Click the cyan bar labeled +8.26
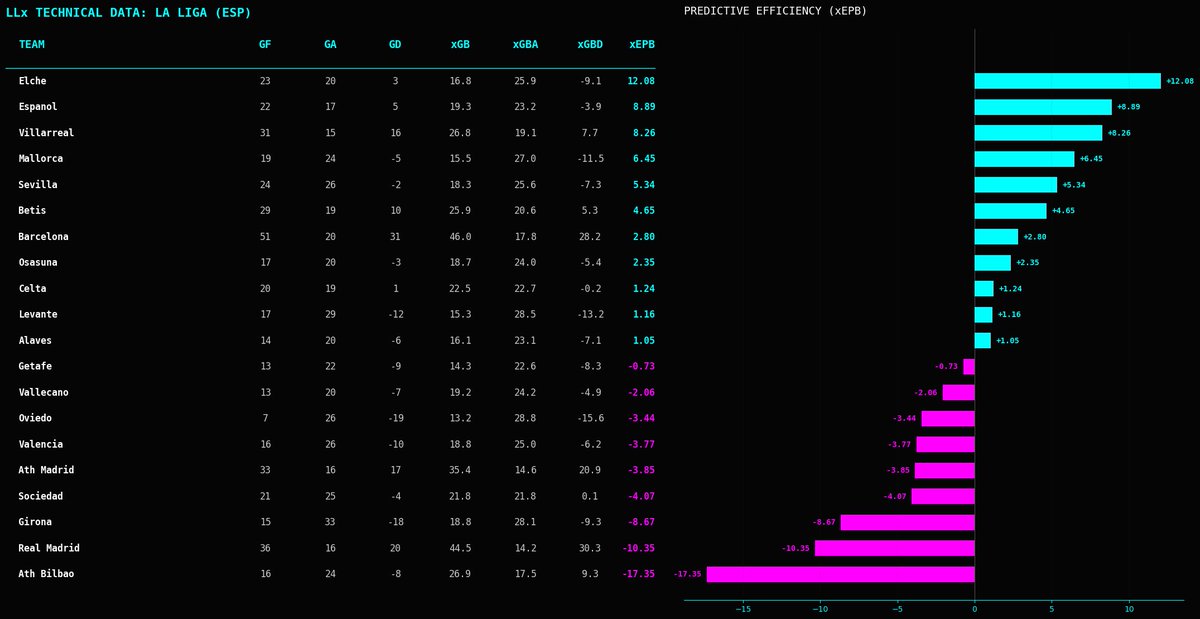The image size is (1200, 619). pos(1039,133)
